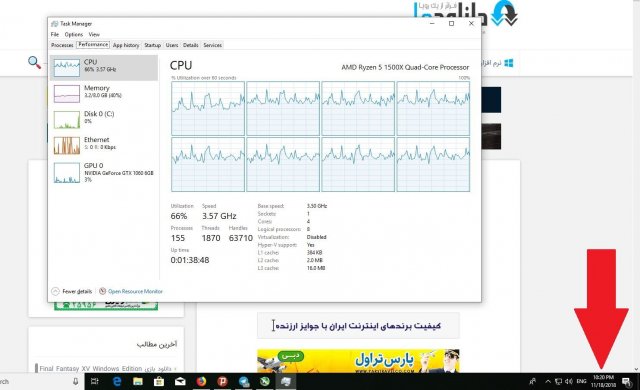Click the Task Manager taskbar icon
The height and width of the screenshot is (390, 640).
point(286,381)
